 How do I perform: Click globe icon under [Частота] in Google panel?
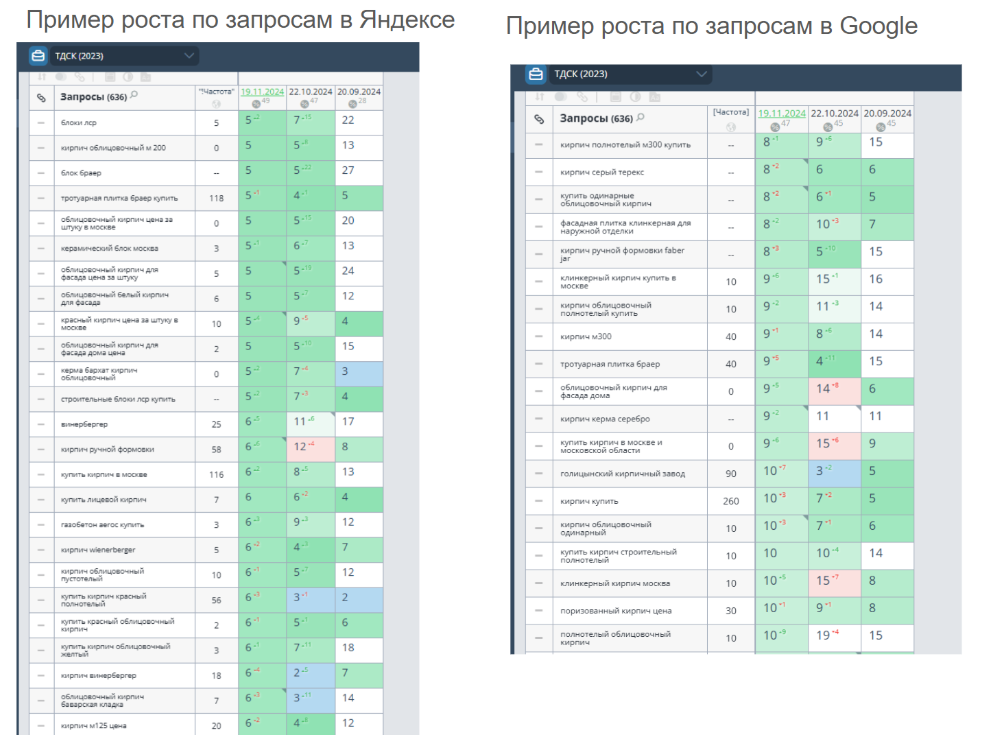(731, 127)
